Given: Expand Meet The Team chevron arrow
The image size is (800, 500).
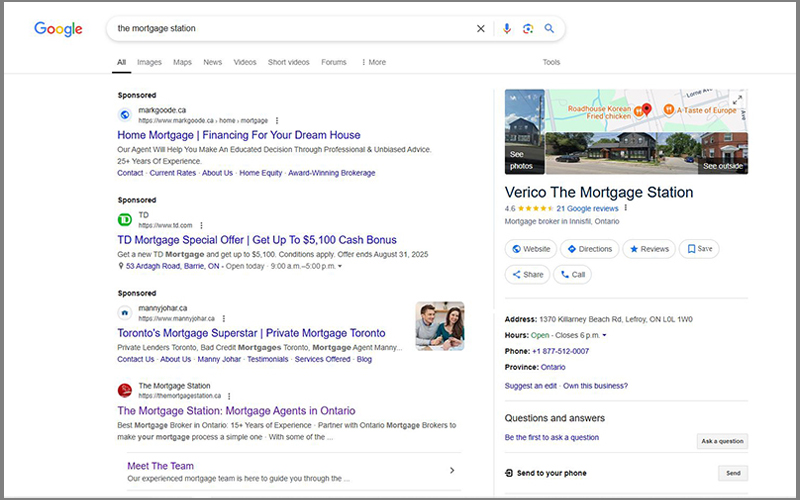Looking at the screenshot, I should click(452, 470).
